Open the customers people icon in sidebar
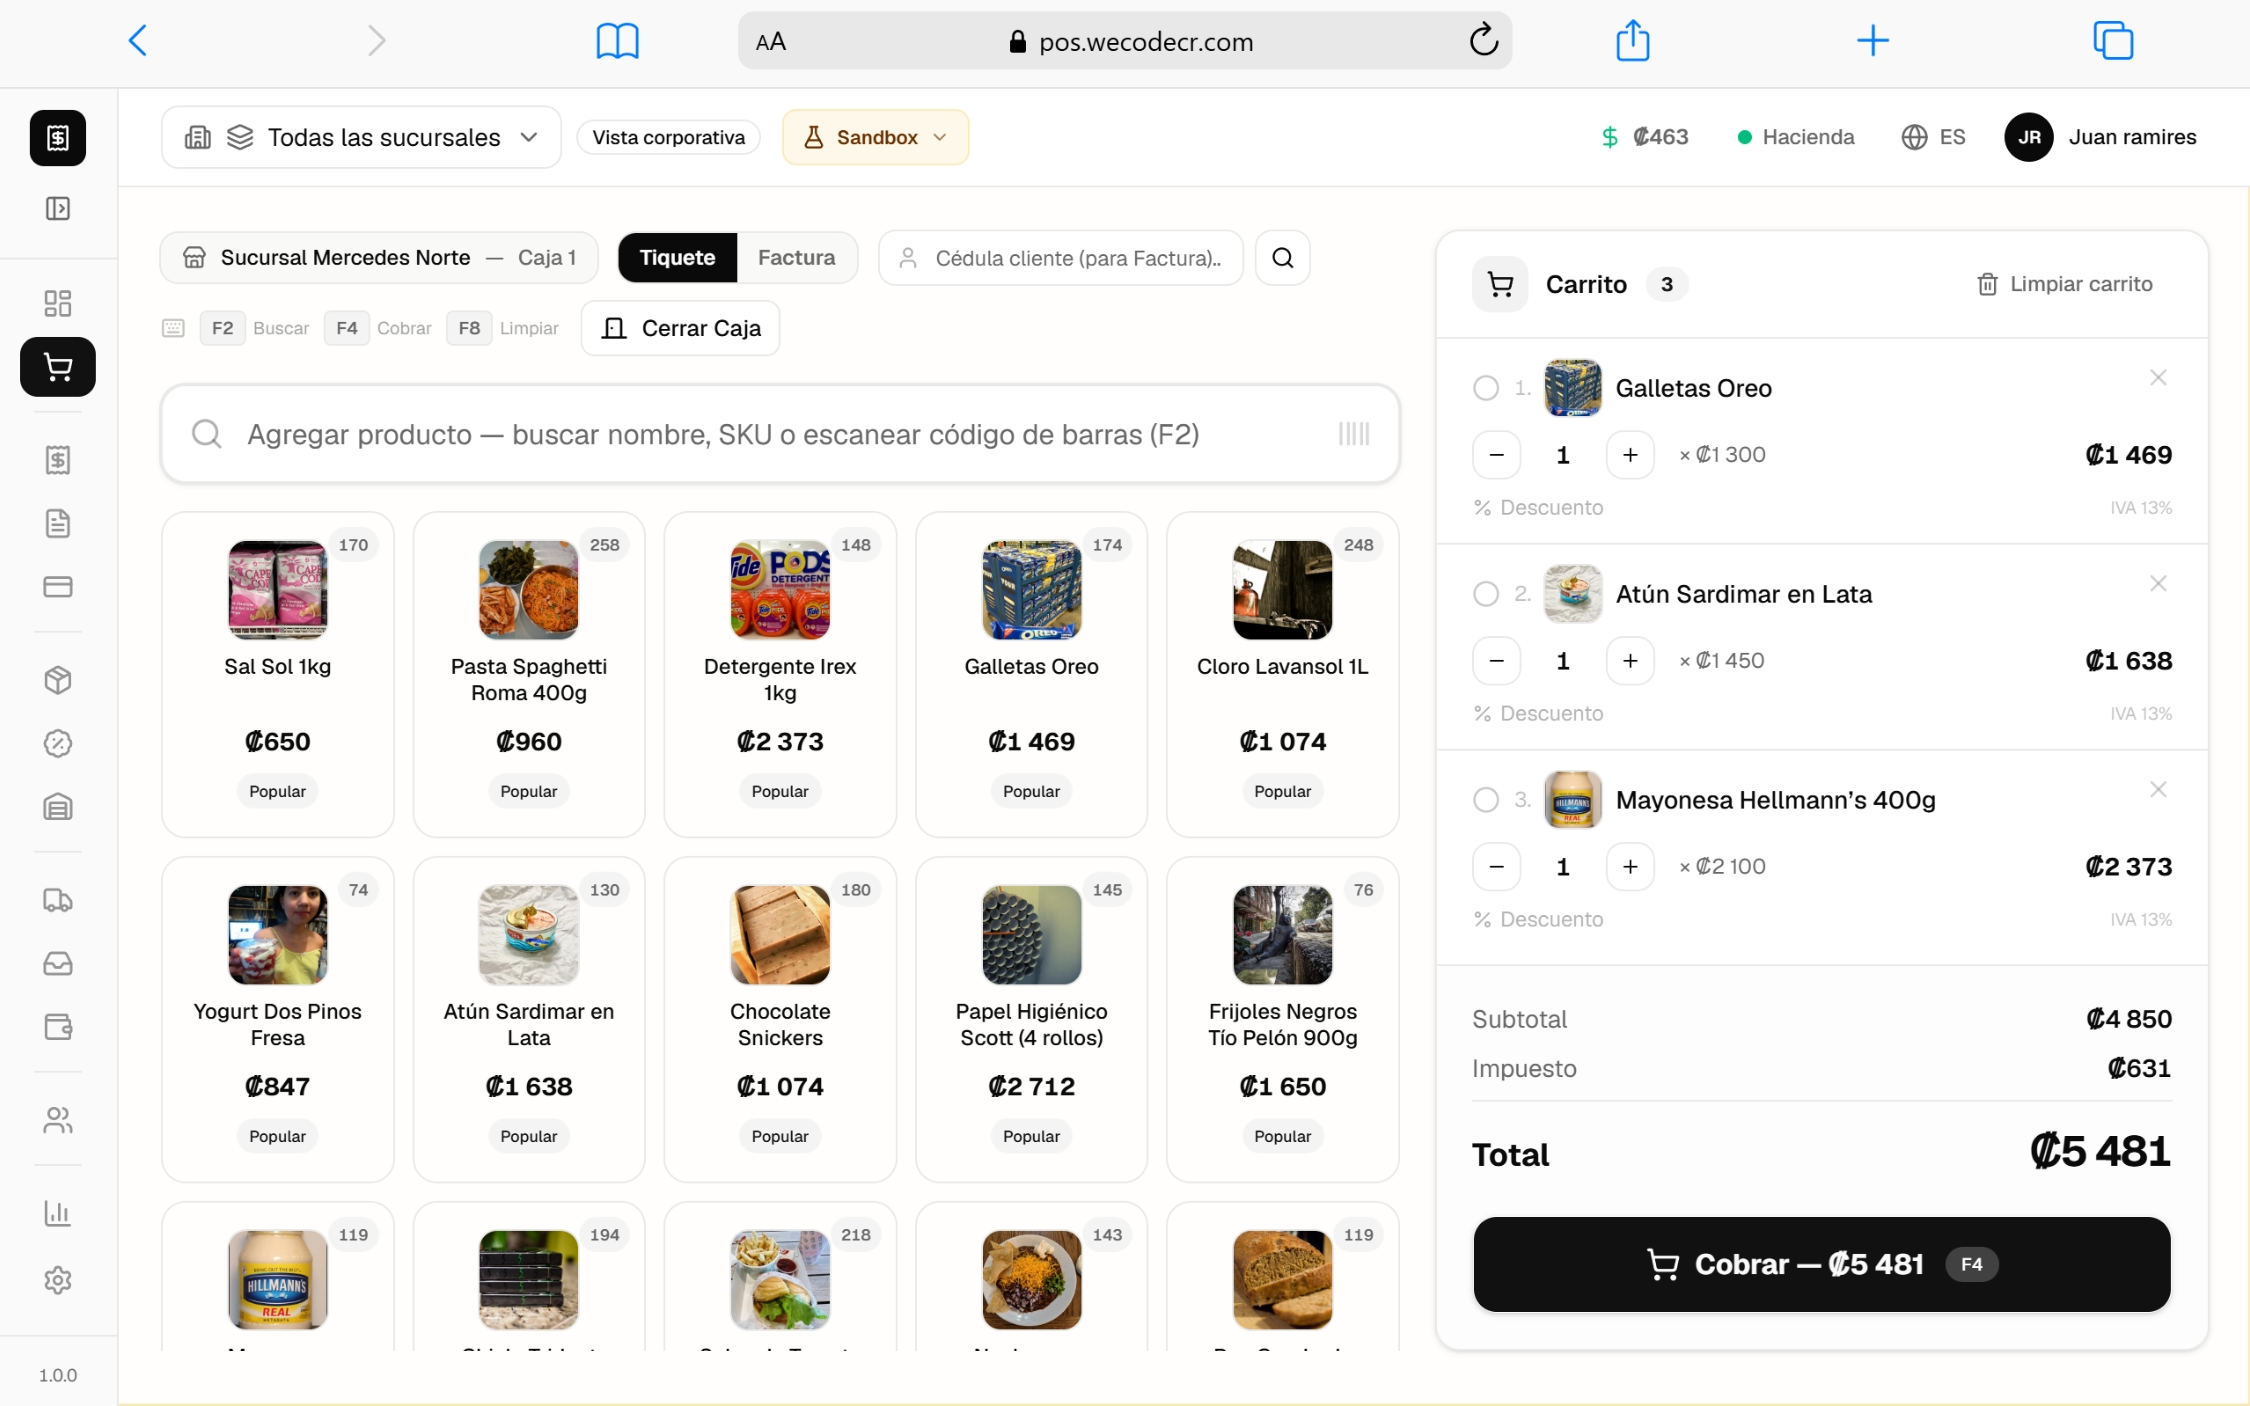This screenshot has width=2250, height=1406. coord(58,1120)
